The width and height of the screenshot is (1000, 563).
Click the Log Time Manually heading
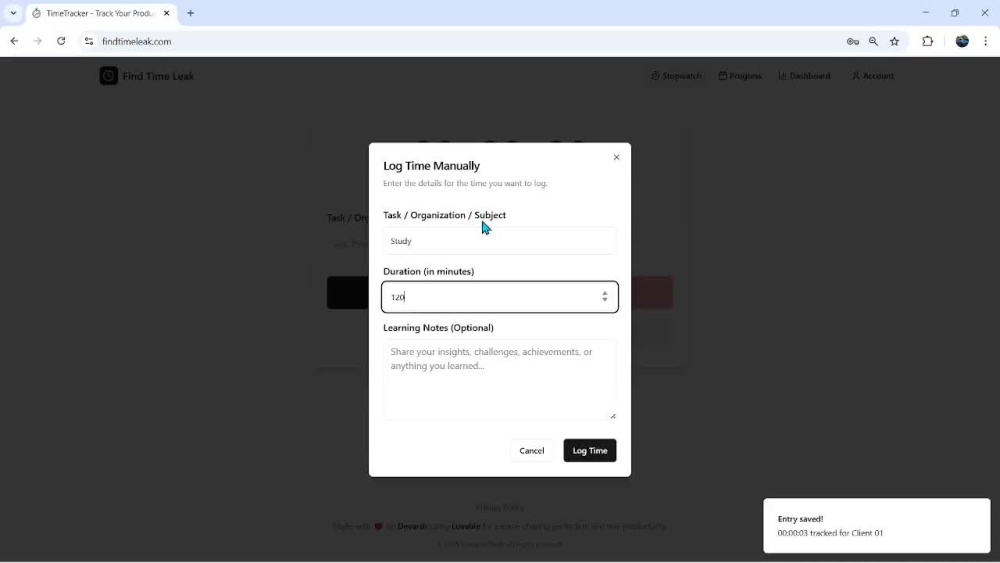431,166
